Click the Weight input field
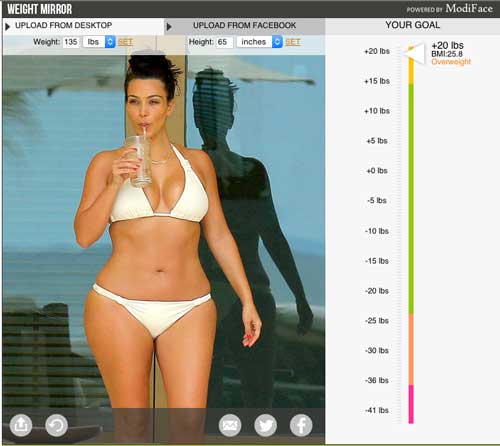Screen dimensions: 500x446 click(71, 42)
